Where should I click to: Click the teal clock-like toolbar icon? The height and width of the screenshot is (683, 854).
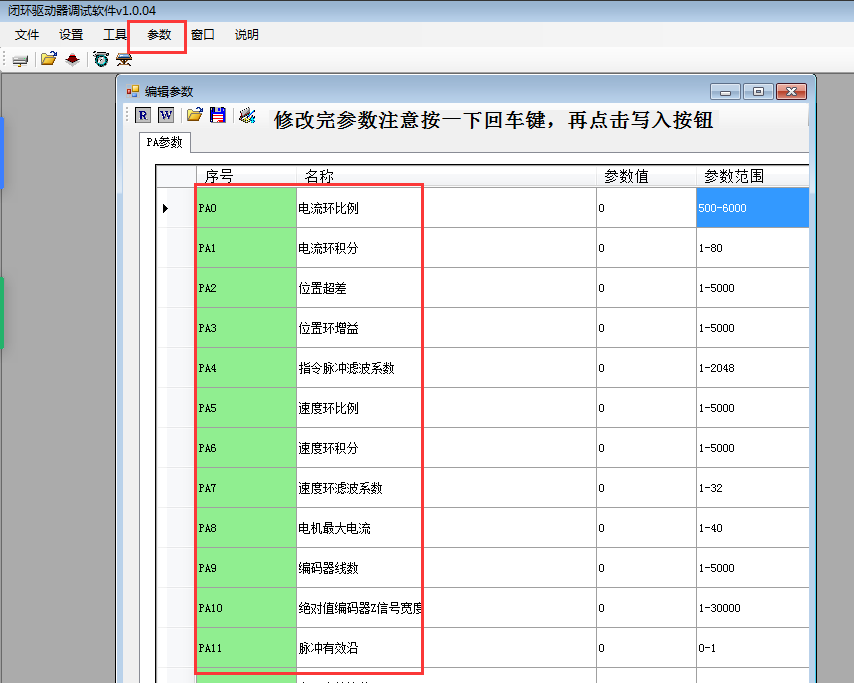(101, 59)
